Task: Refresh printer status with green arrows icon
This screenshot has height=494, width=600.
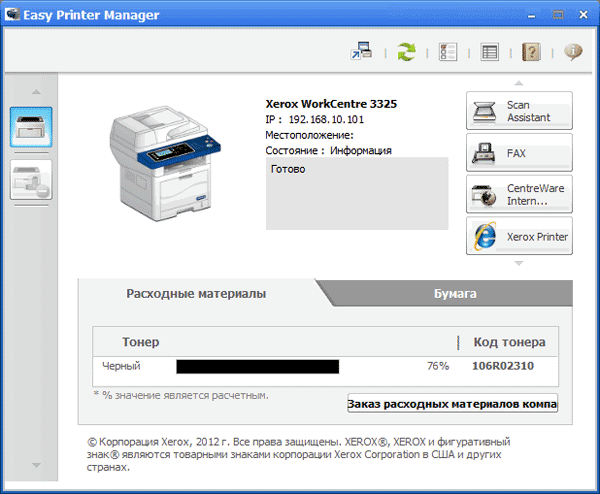Action: pyautogui.click(x=406, y=52)
